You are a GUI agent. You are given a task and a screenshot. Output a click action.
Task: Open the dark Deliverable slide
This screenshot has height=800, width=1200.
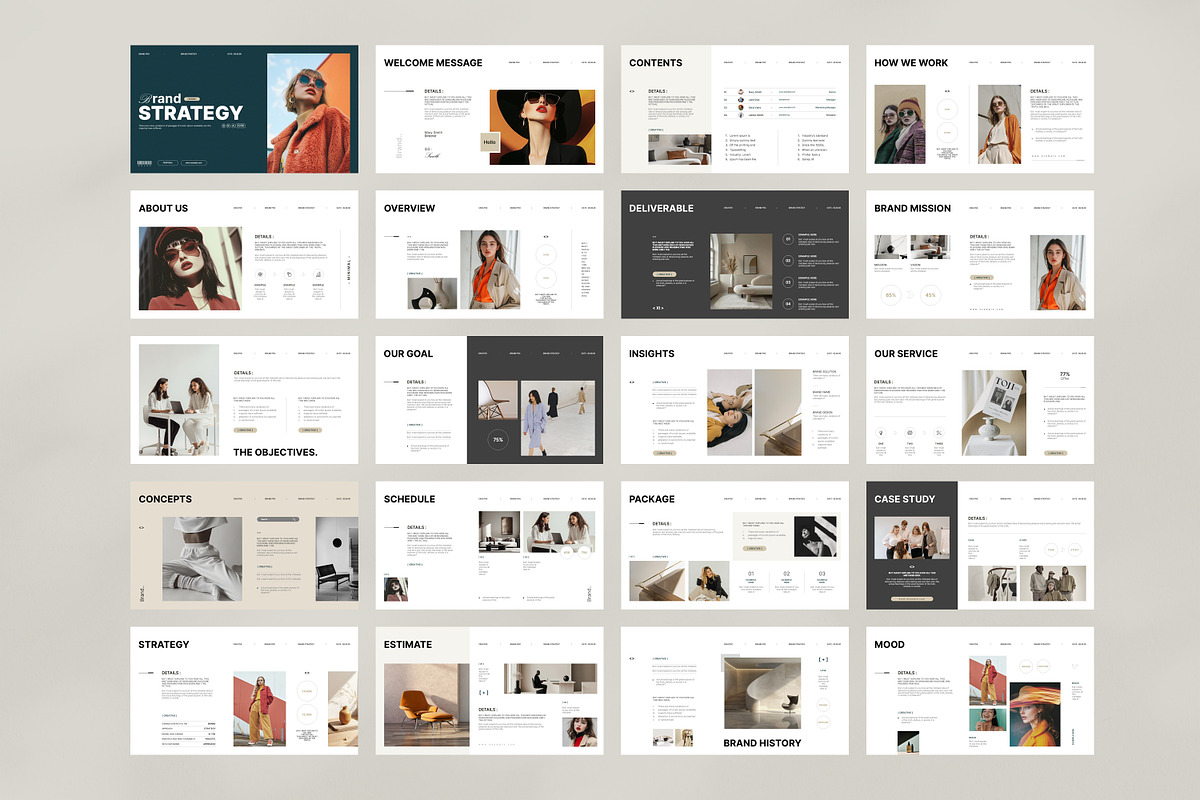click(735, 255)
